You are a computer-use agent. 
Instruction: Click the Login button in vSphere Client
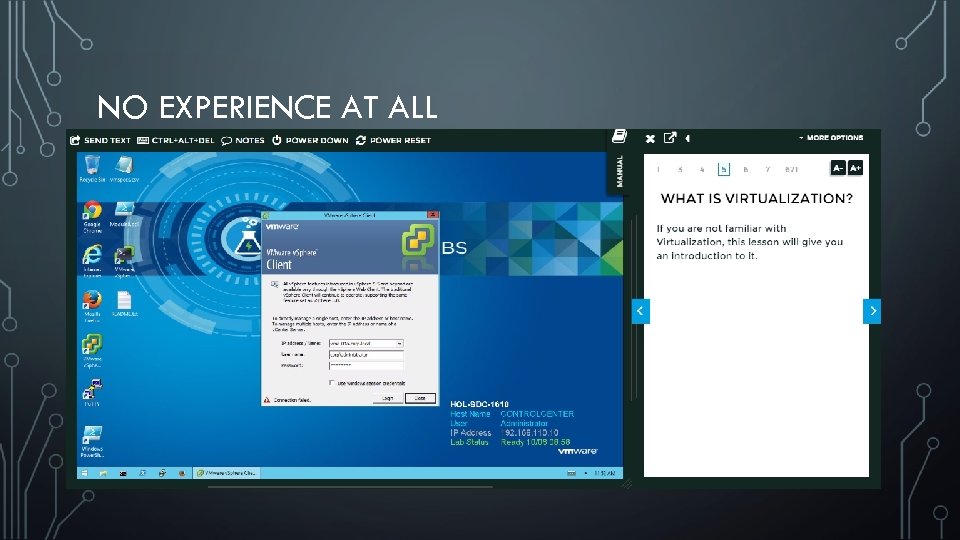[x=388, y=398]
